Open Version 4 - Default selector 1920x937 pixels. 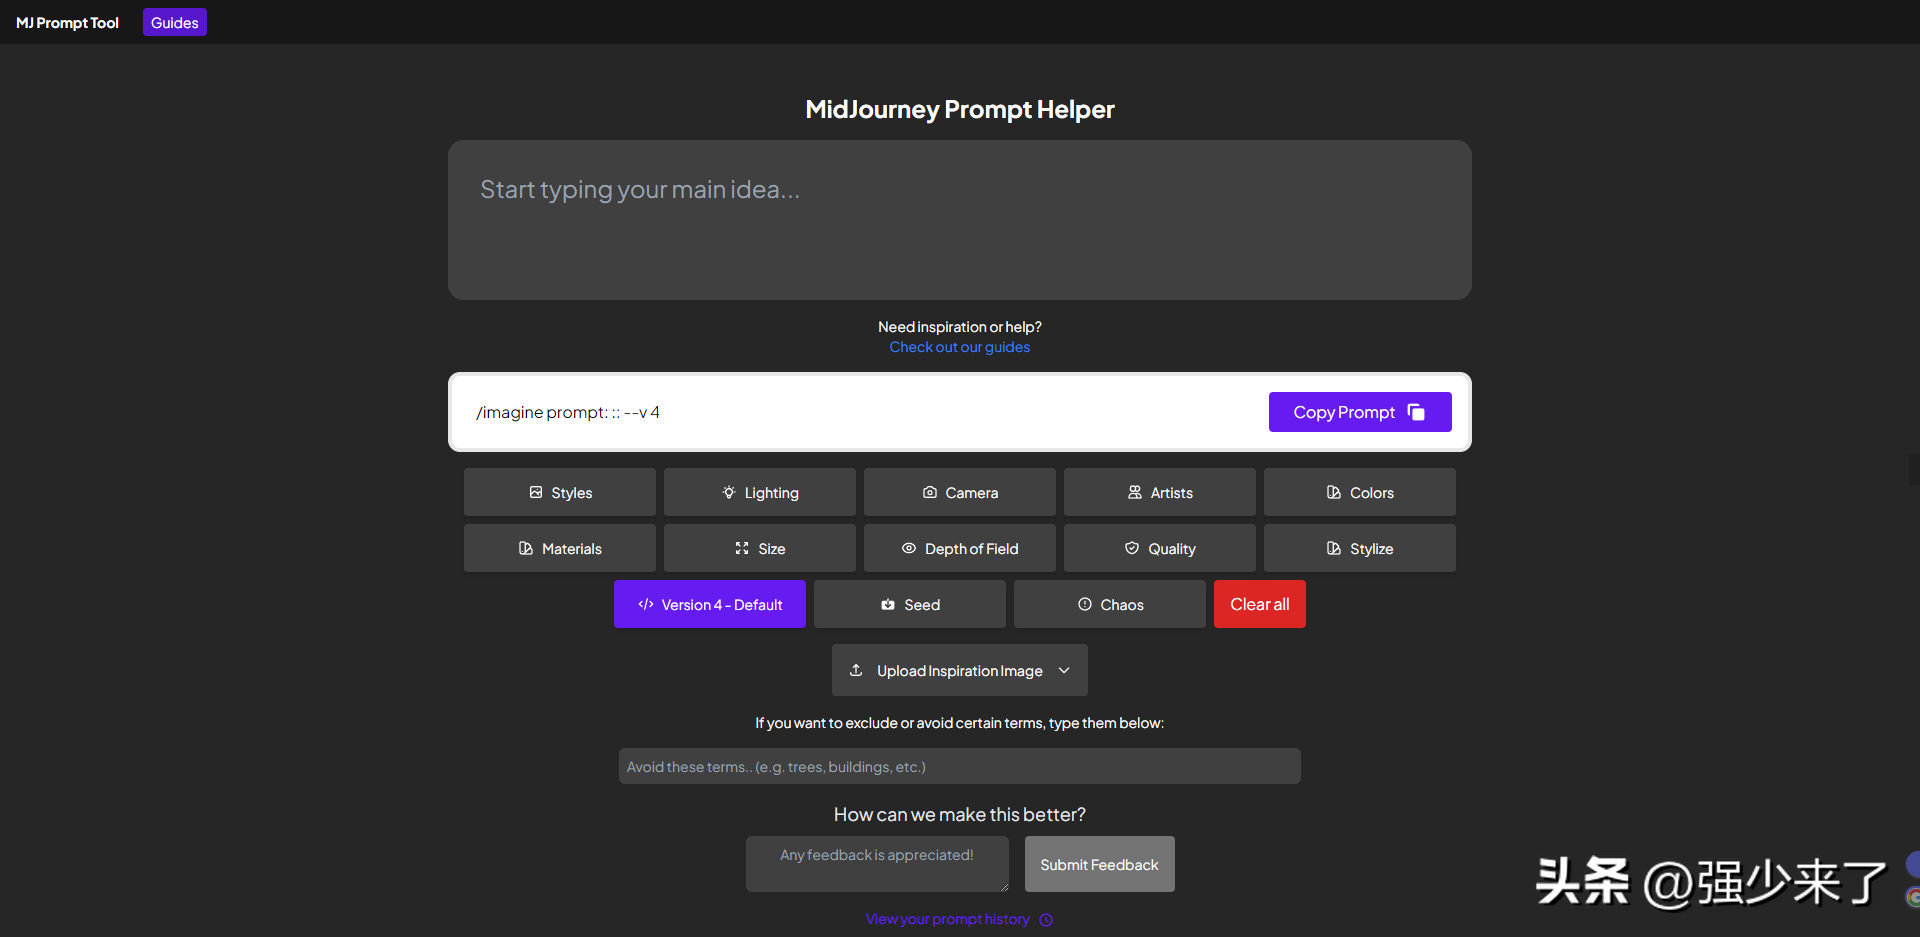(x=710, y=604)
